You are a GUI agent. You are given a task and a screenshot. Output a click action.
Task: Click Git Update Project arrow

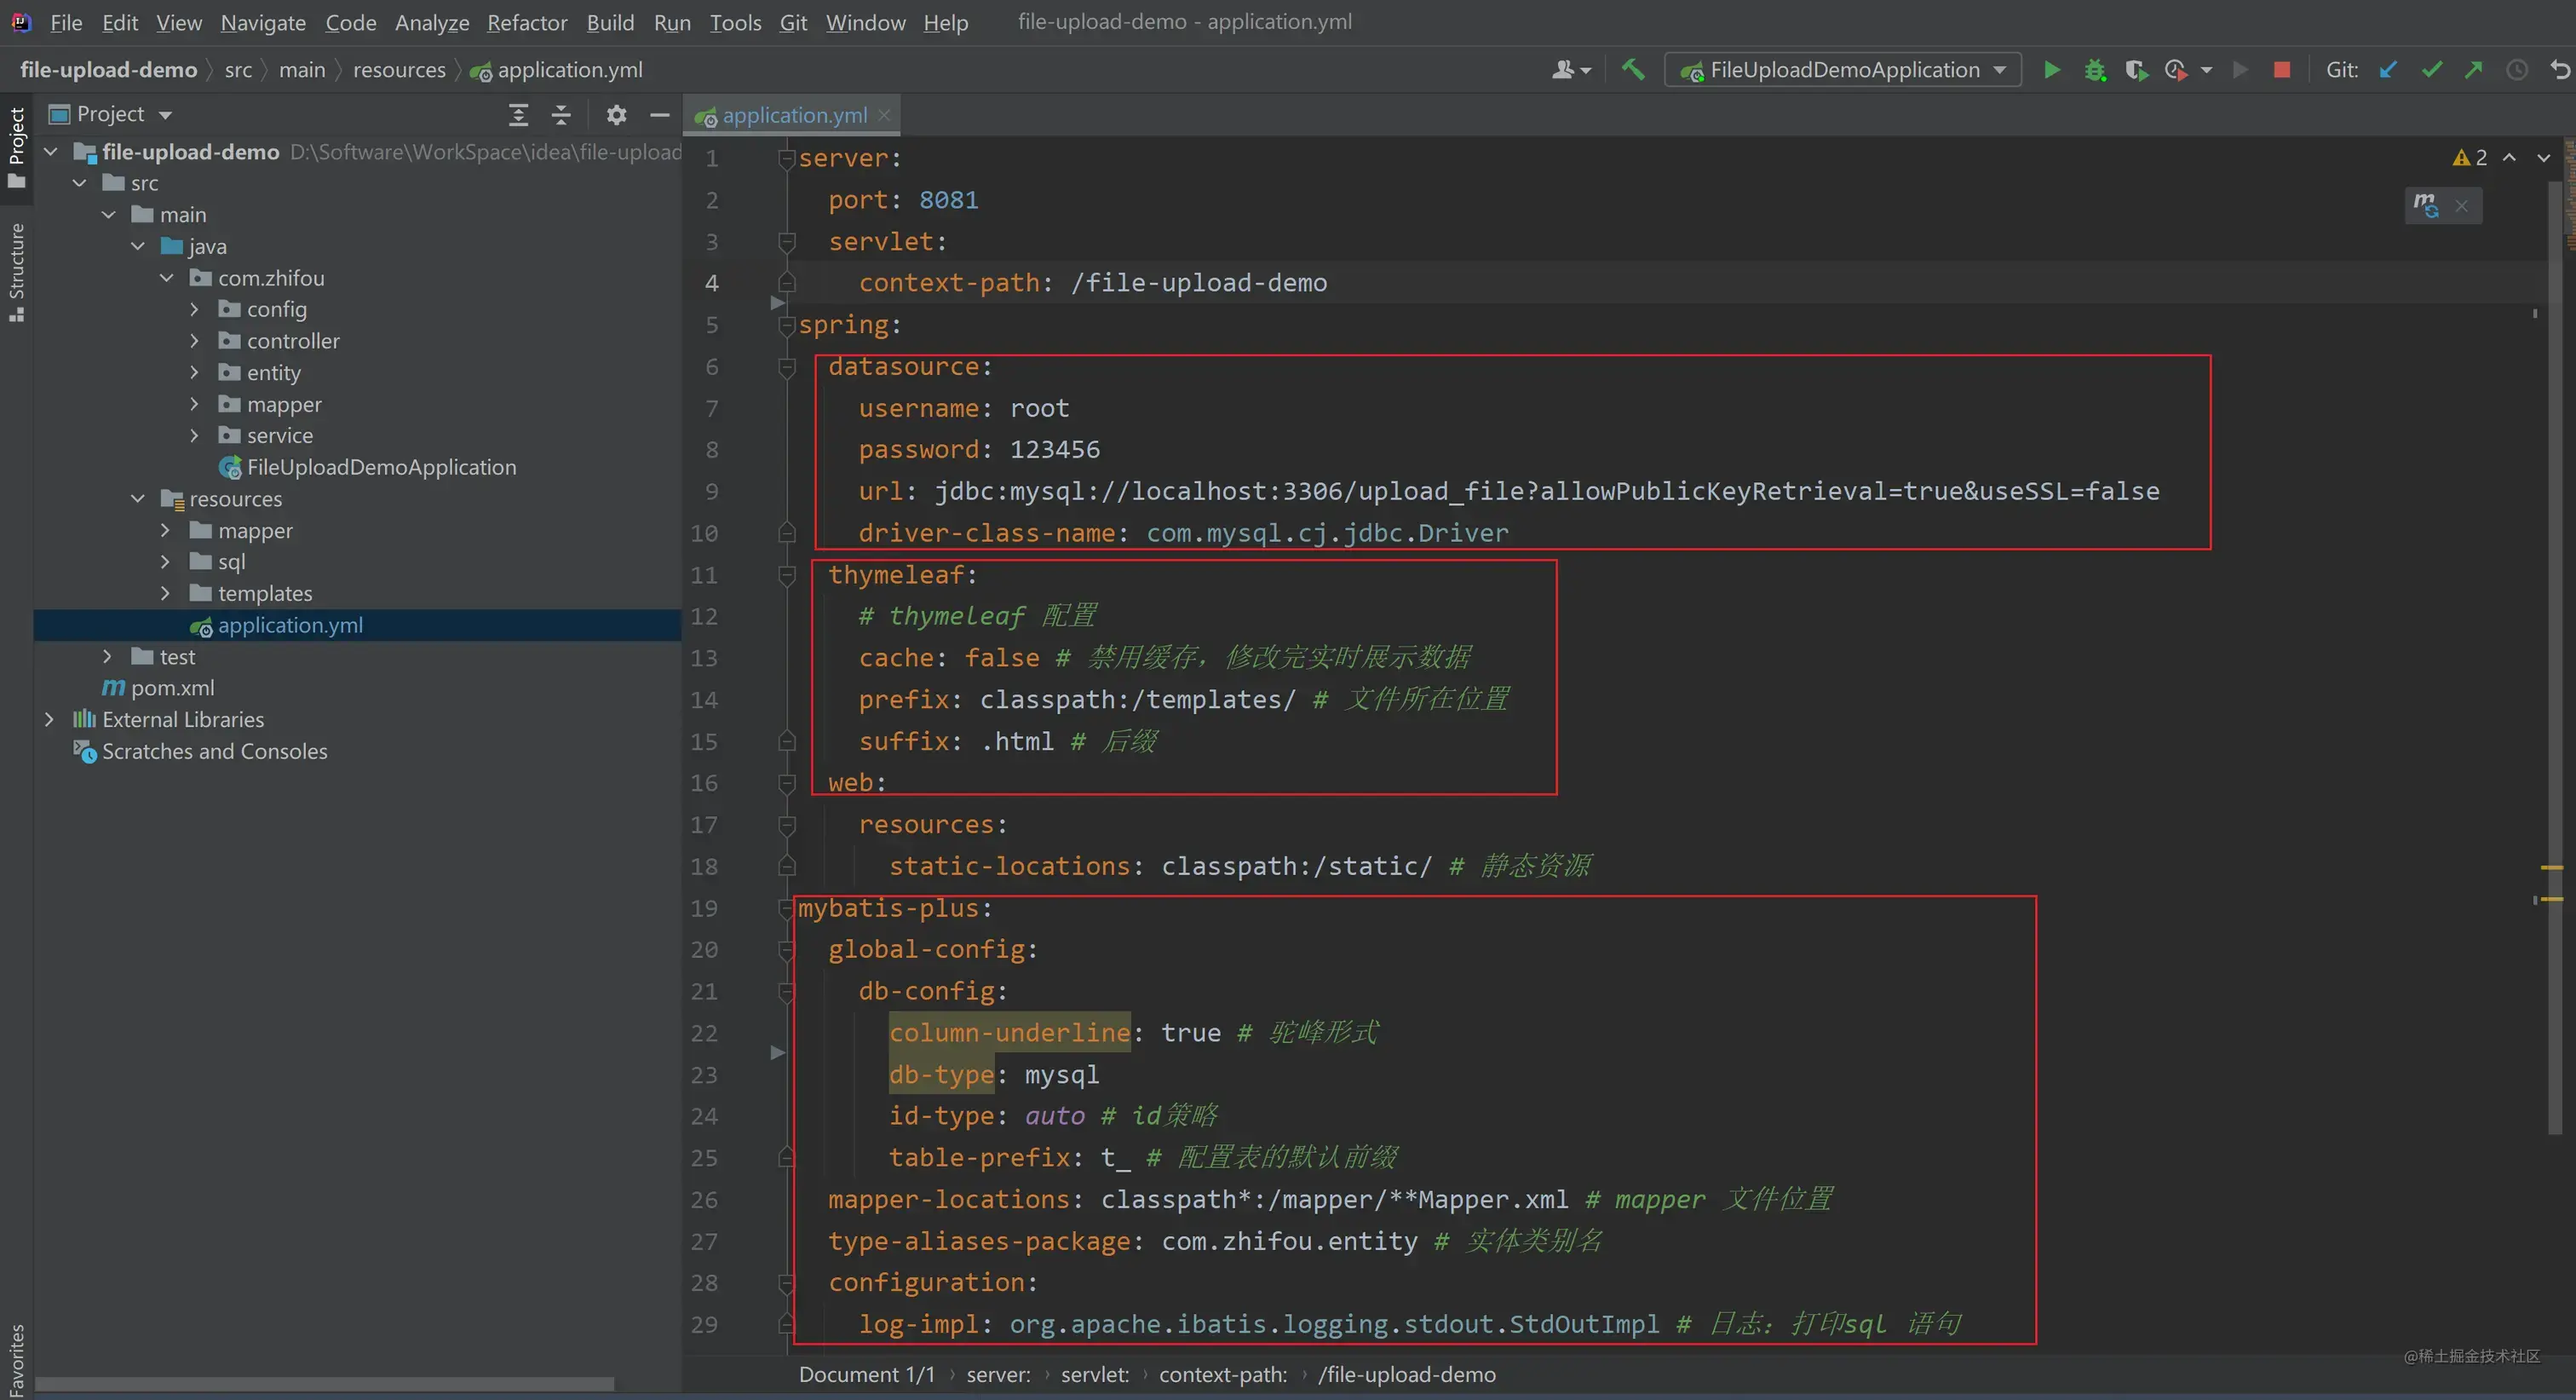[x=2388, y=70]
